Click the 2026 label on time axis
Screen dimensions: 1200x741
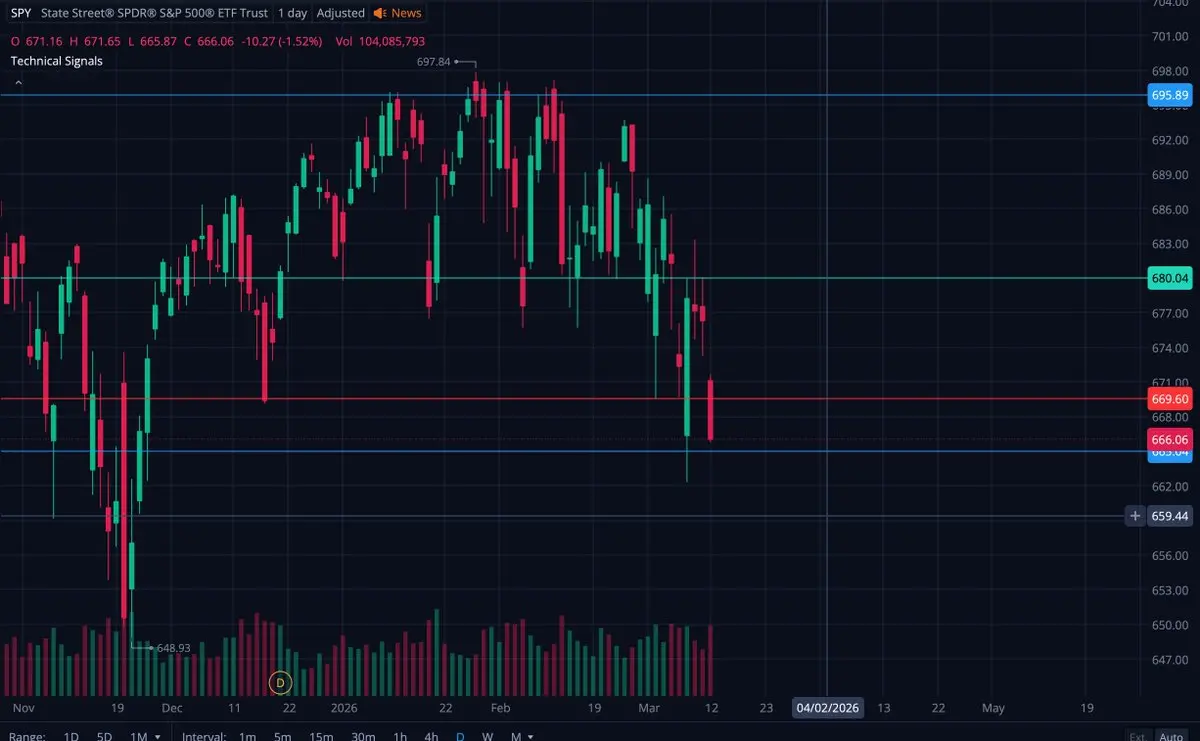pos(344,708)
